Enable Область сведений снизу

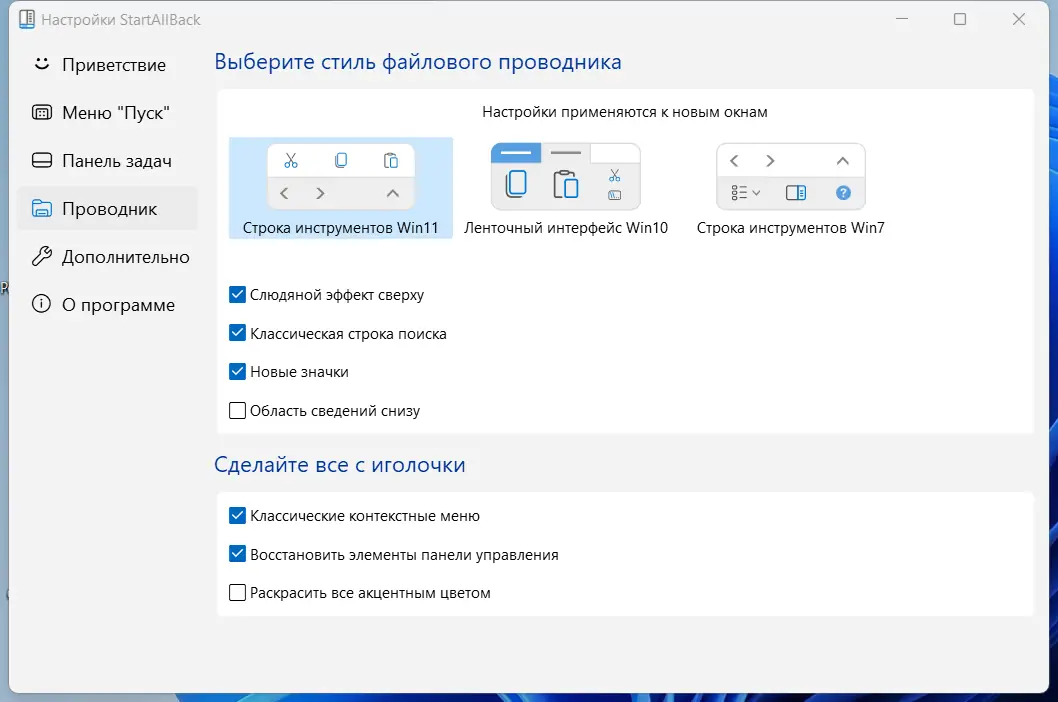[x=237, y=410]
